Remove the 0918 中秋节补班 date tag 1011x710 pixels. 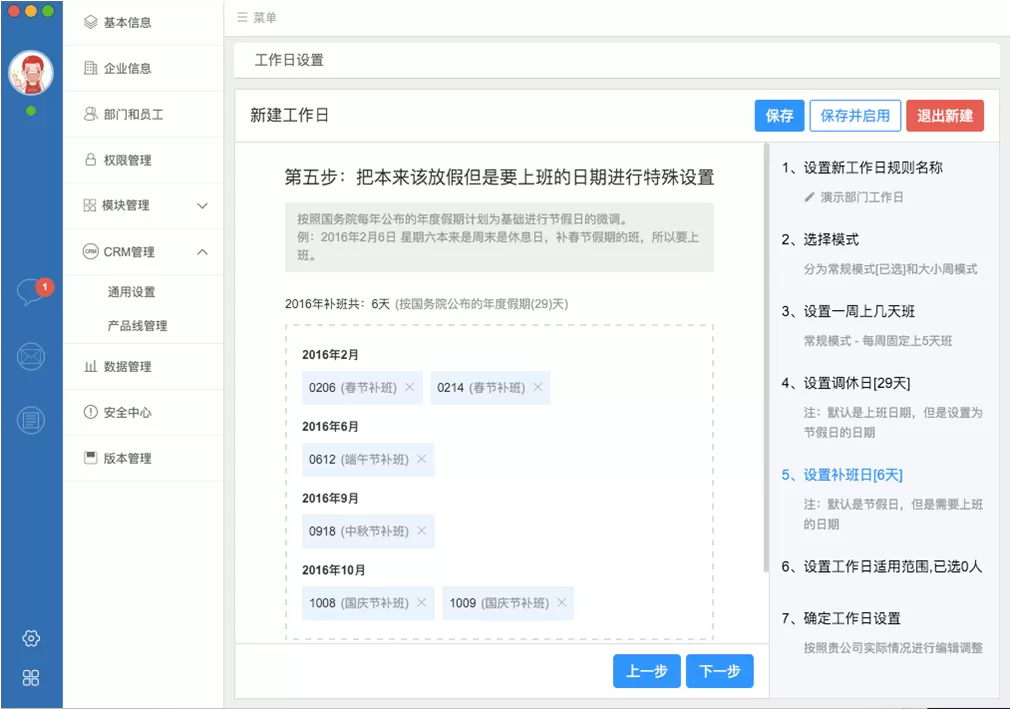[x=422, y=530]
